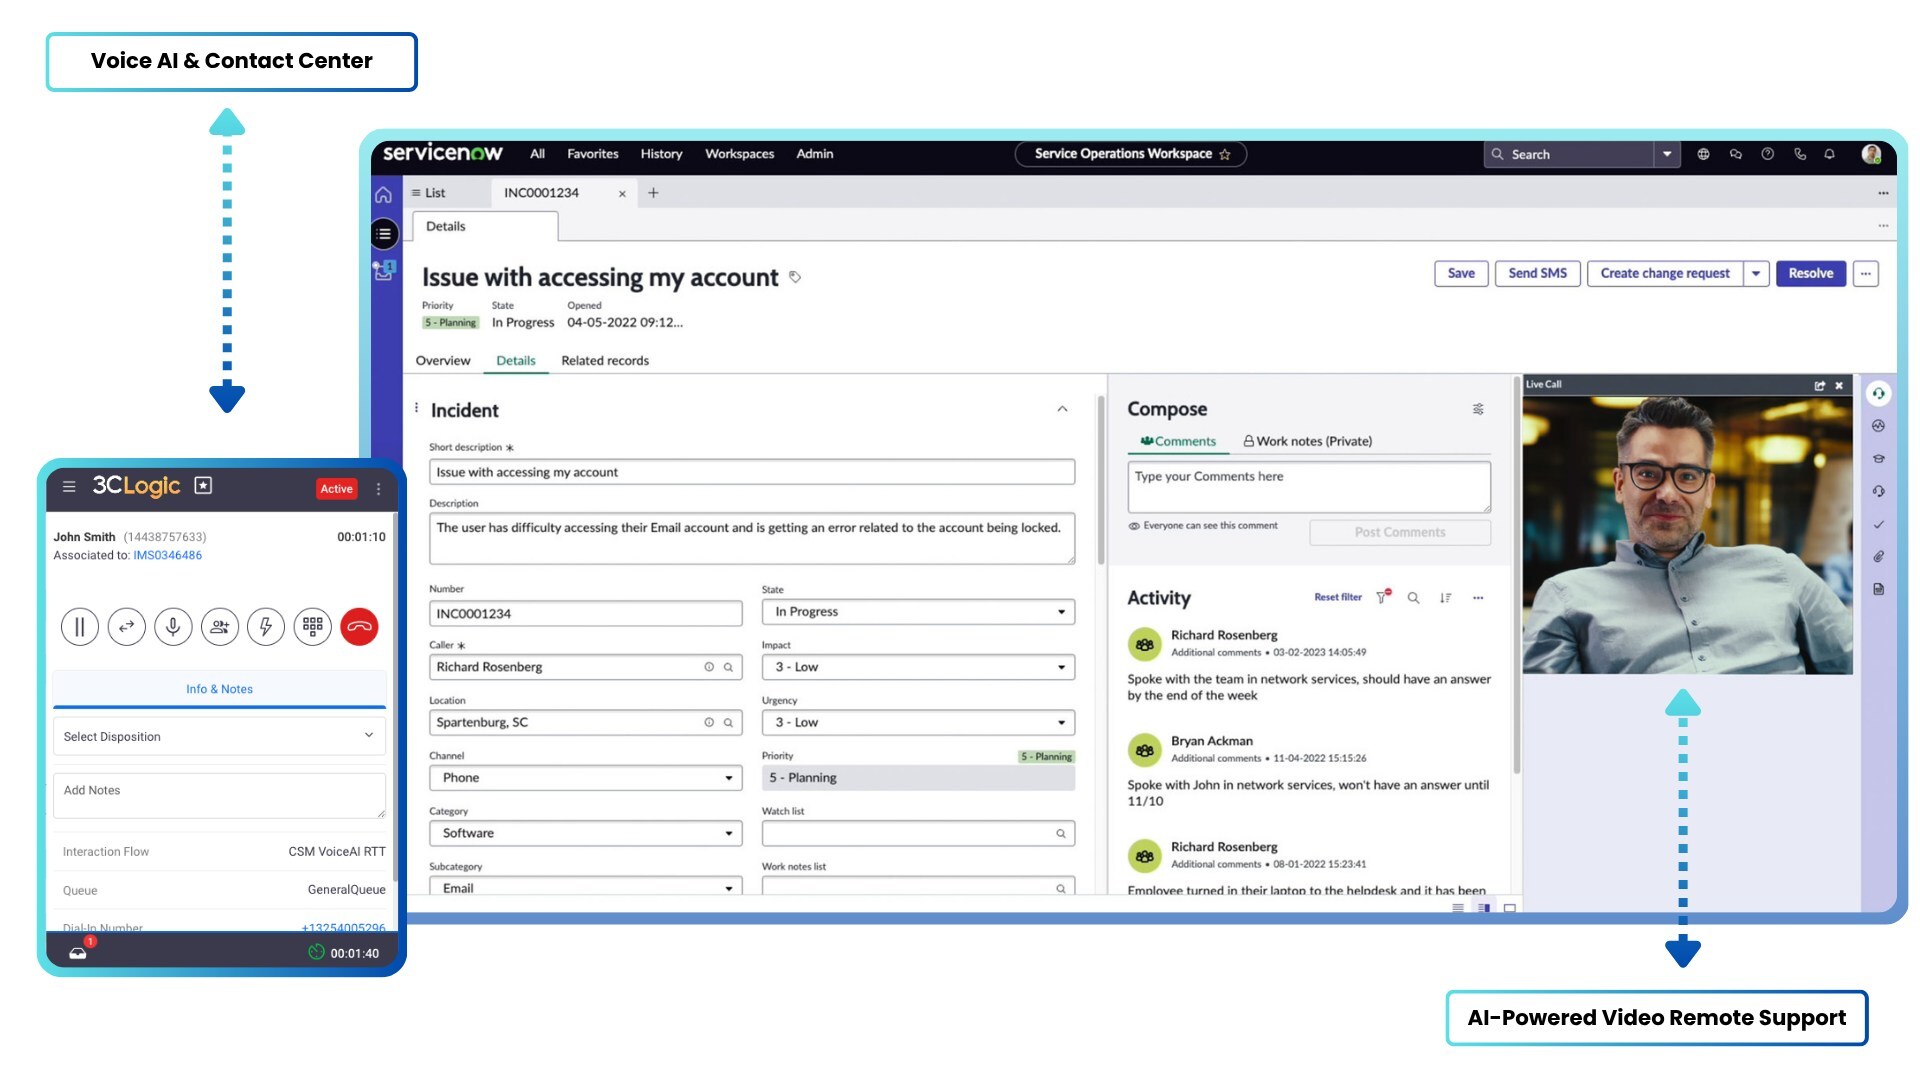
Task: Click the Type your Comments here box
Action: (1309, 487)
